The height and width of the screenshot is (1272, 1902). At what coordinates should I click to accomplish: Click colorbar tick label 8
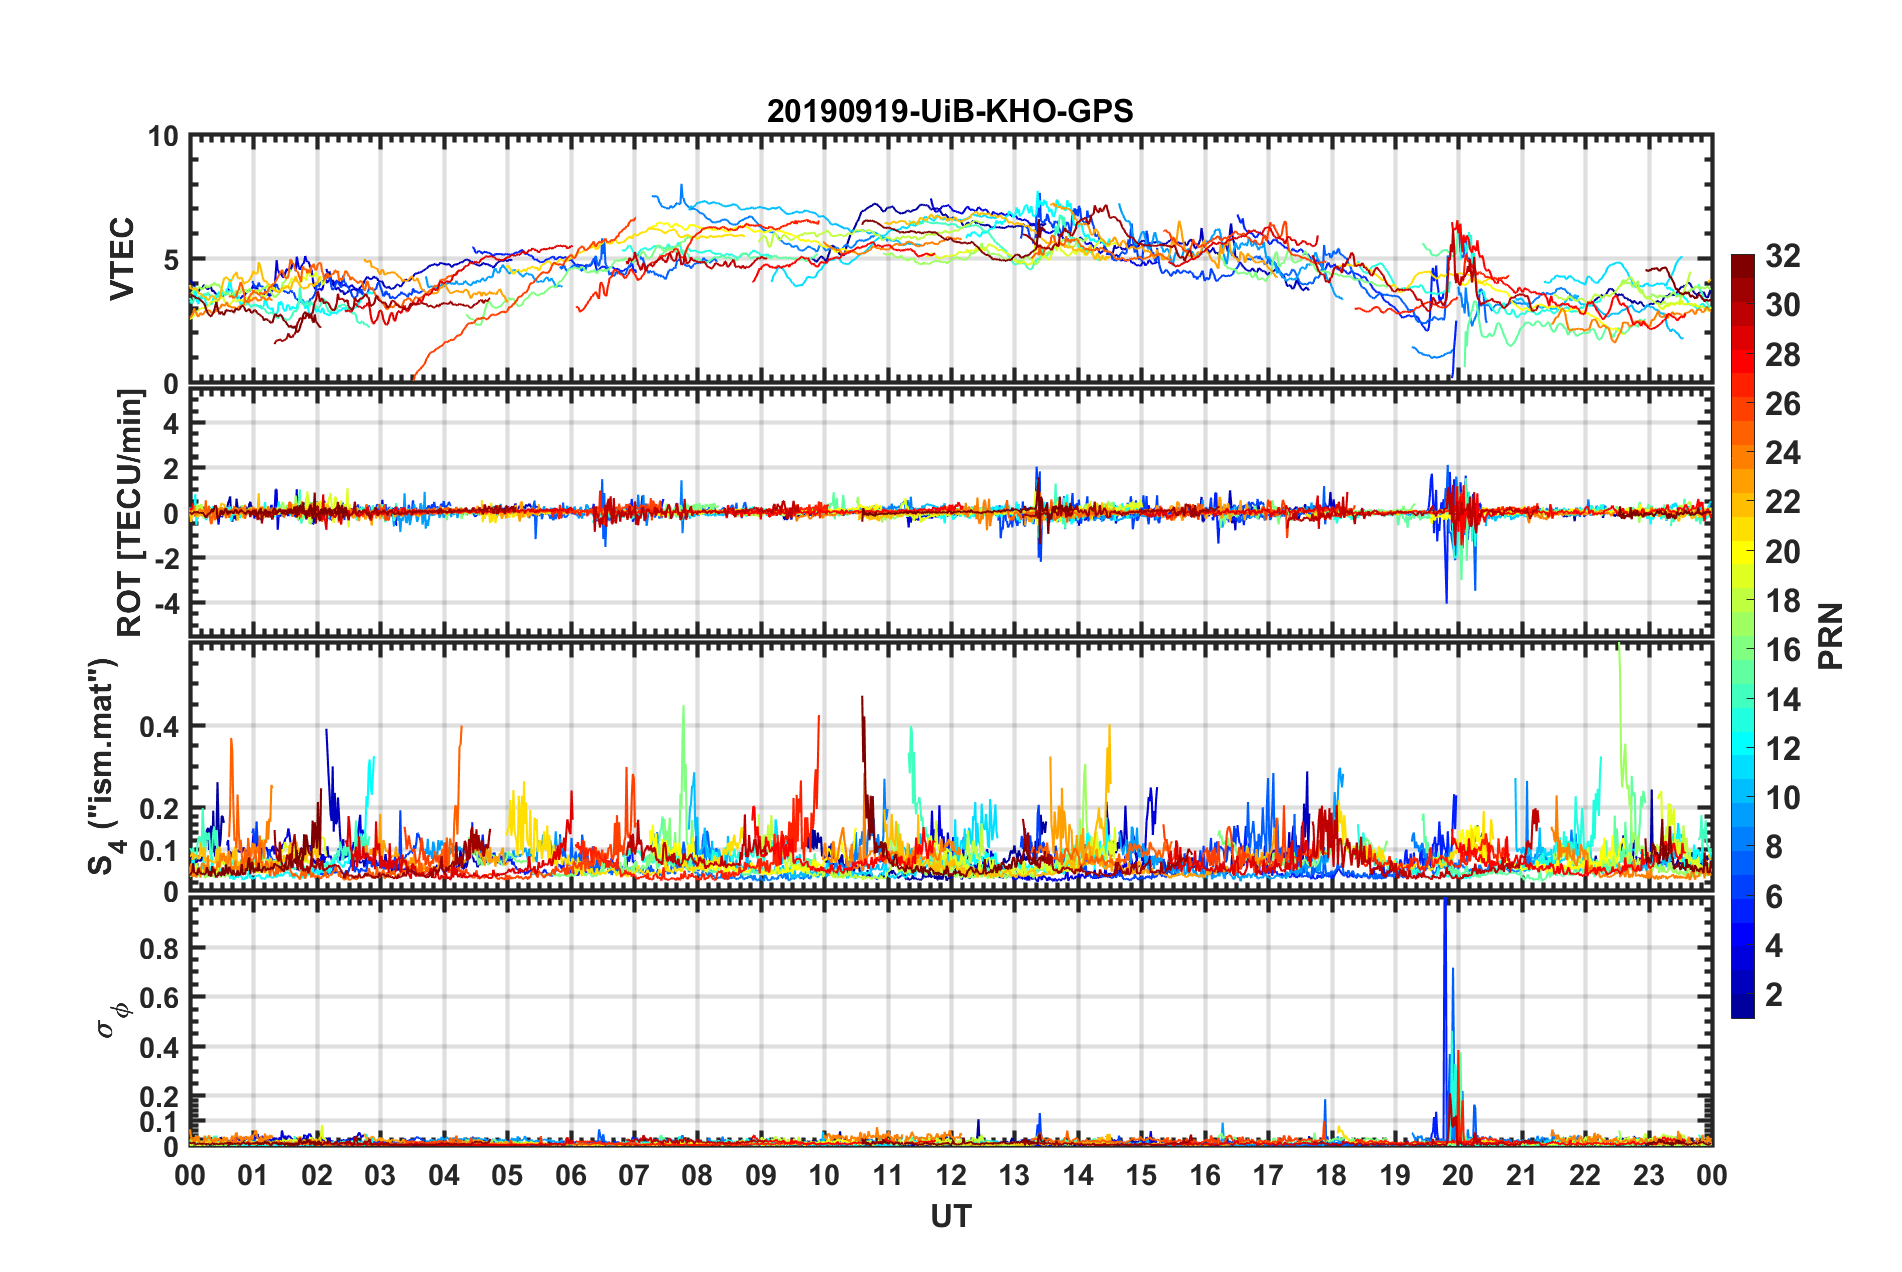point(1773,847)
